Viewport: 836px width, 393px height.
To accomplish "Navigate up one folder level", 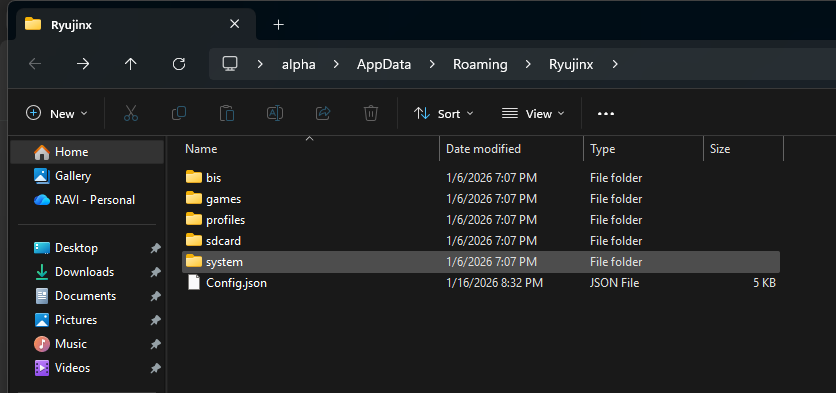I will tap(131, 65).
